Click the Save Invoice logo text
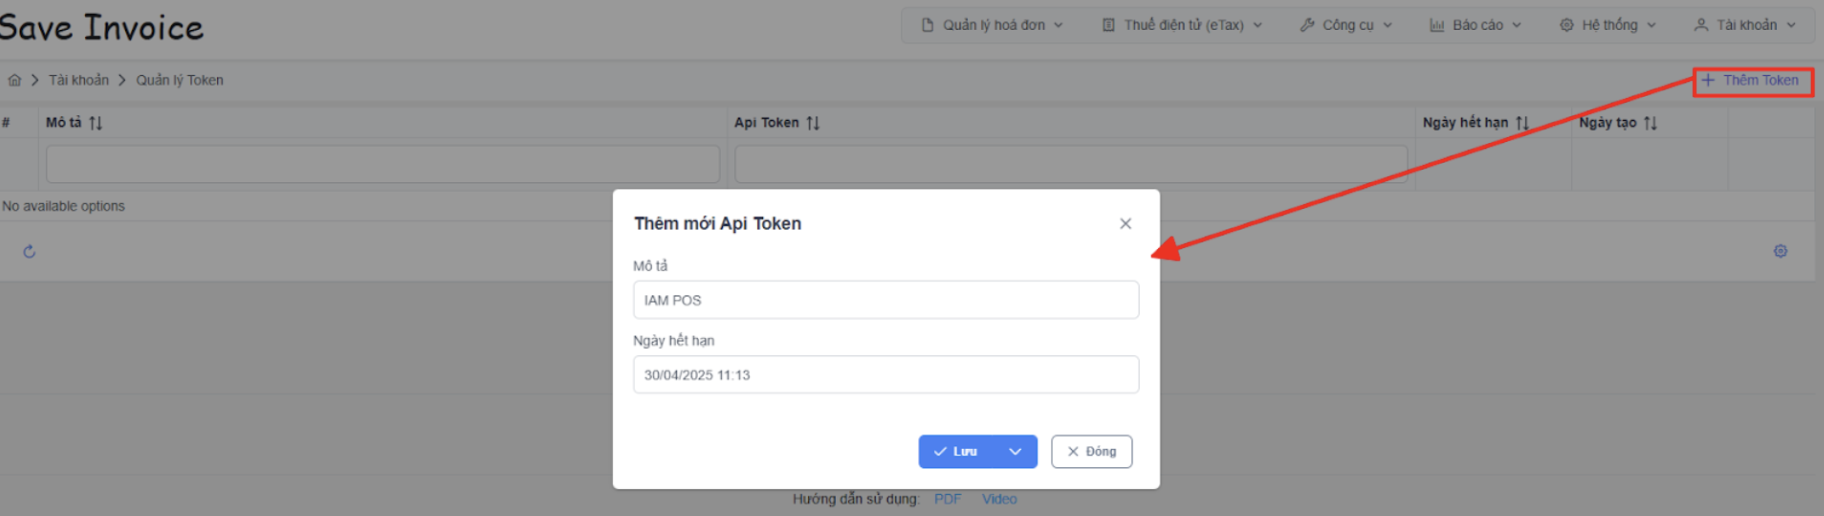 coord(101,27)
